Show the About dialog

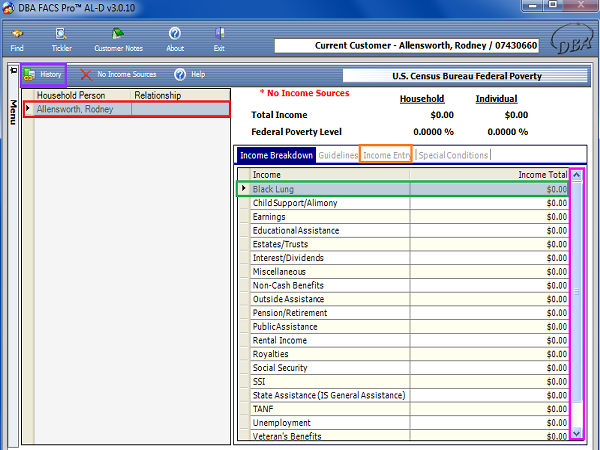(175, 40)
